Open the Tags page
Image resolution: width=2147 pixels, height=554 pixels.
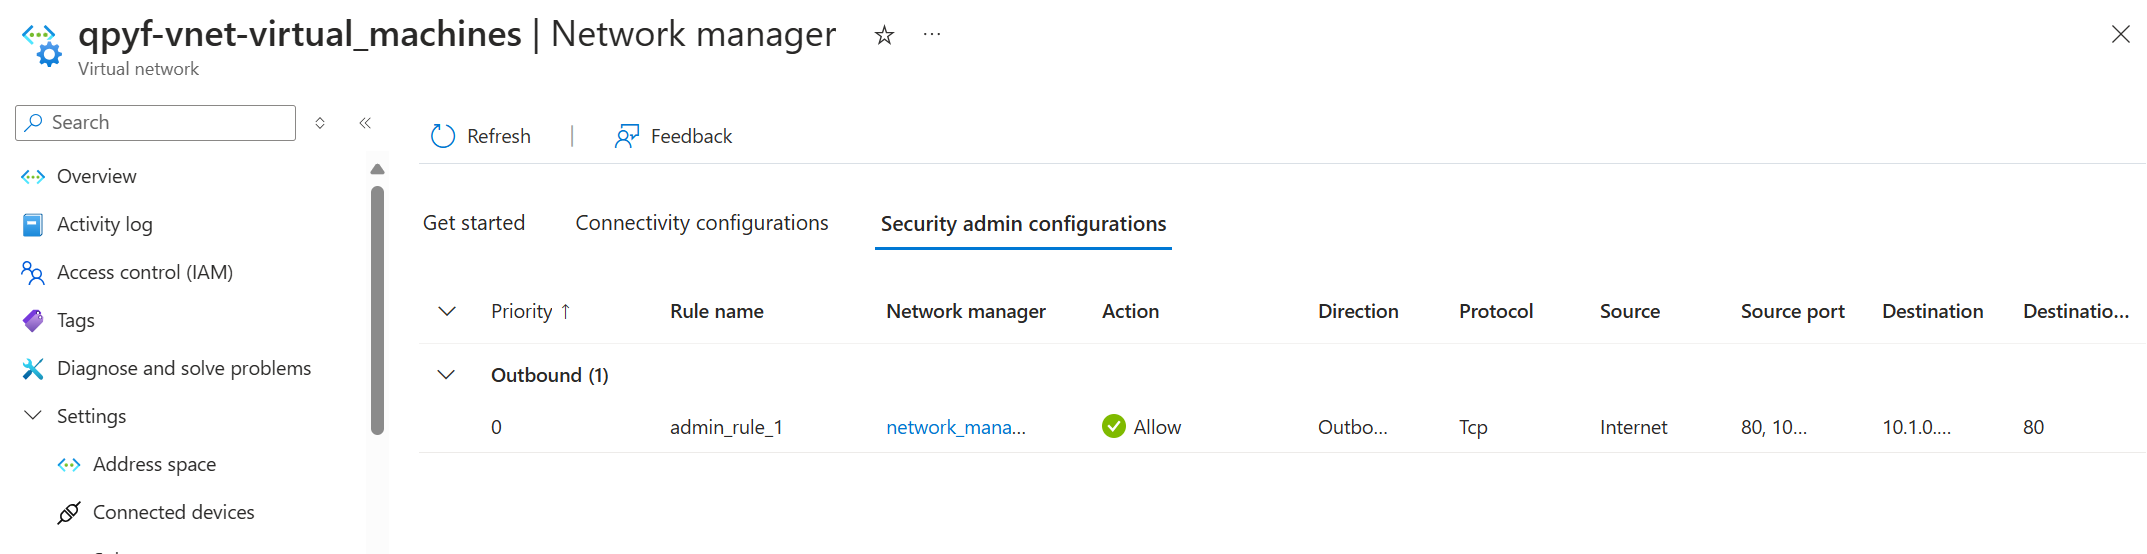point(75,320)
